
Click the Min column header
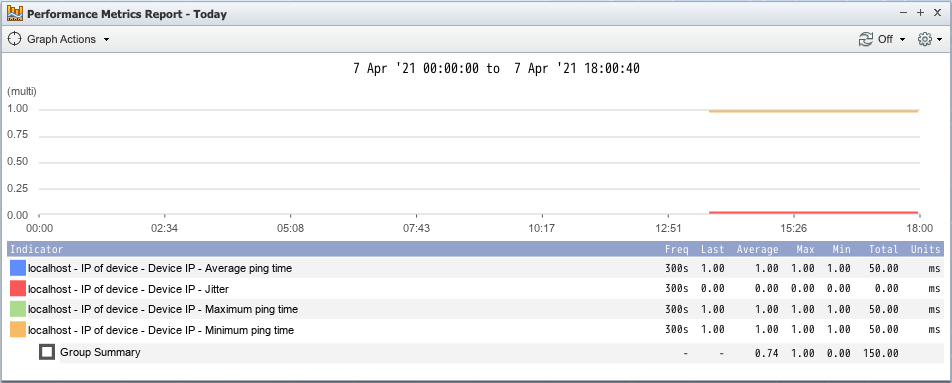[842, 249]
